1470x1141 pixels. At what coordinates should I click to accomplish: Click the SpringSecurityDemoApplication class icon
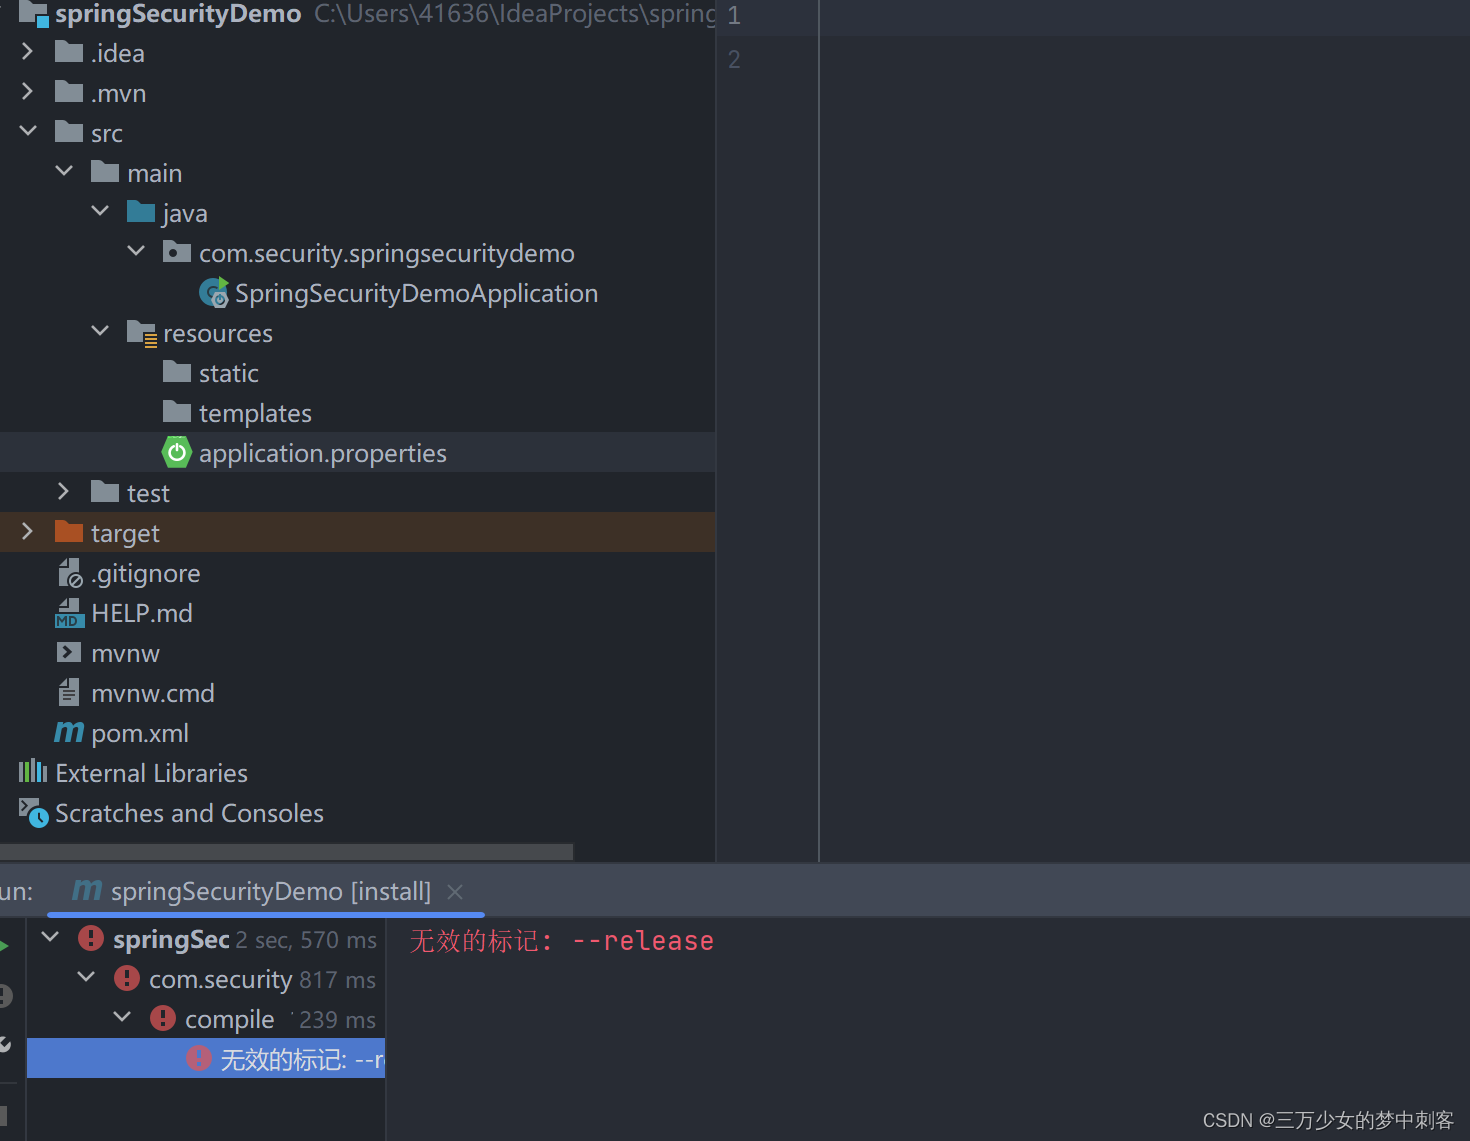point(214,293)
